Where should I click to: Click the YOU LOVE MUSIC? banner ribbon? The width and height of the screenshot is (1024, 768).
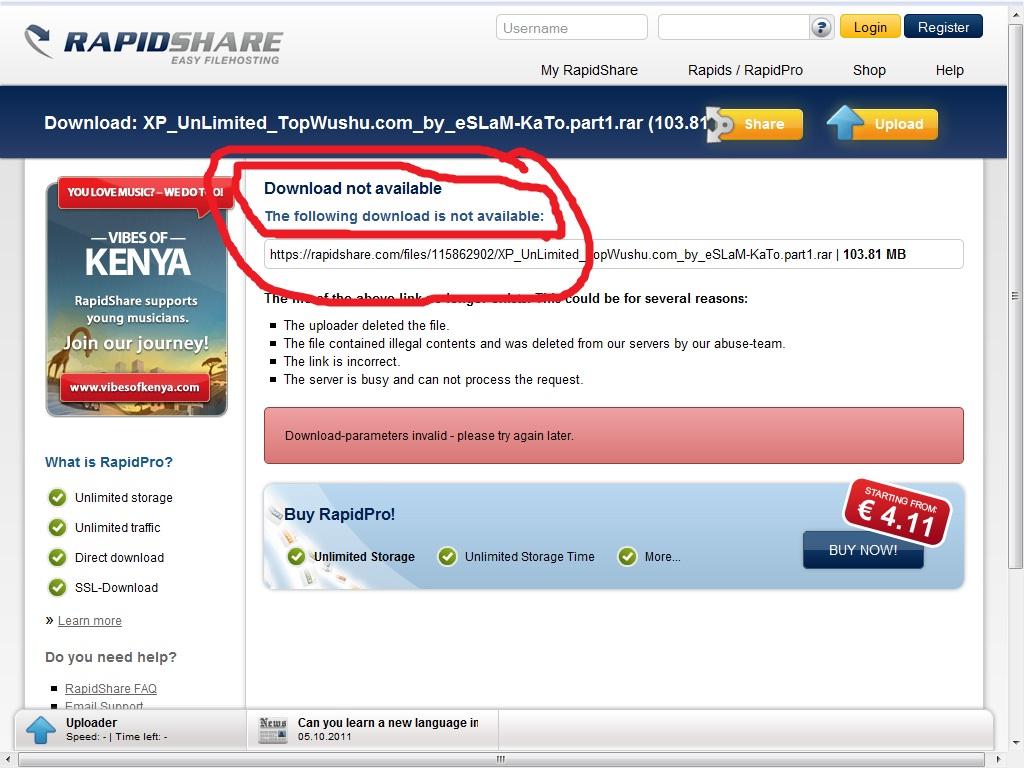[145, 192]
